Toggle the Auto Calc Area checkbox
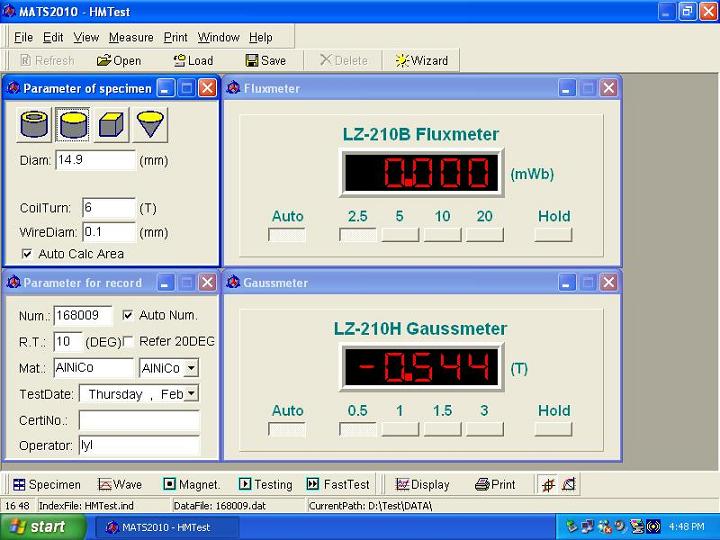 (x=26, y=254)
